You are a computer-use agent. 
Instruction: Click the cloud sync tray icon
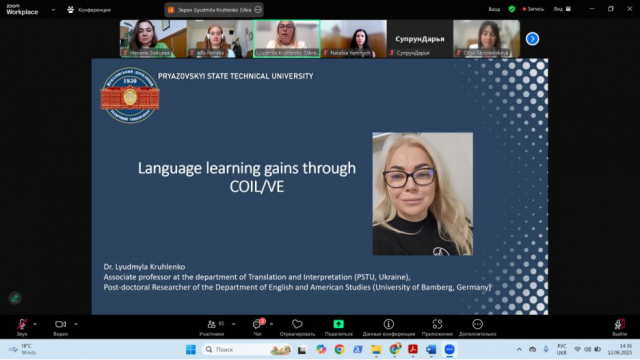[x=533, y=349]
